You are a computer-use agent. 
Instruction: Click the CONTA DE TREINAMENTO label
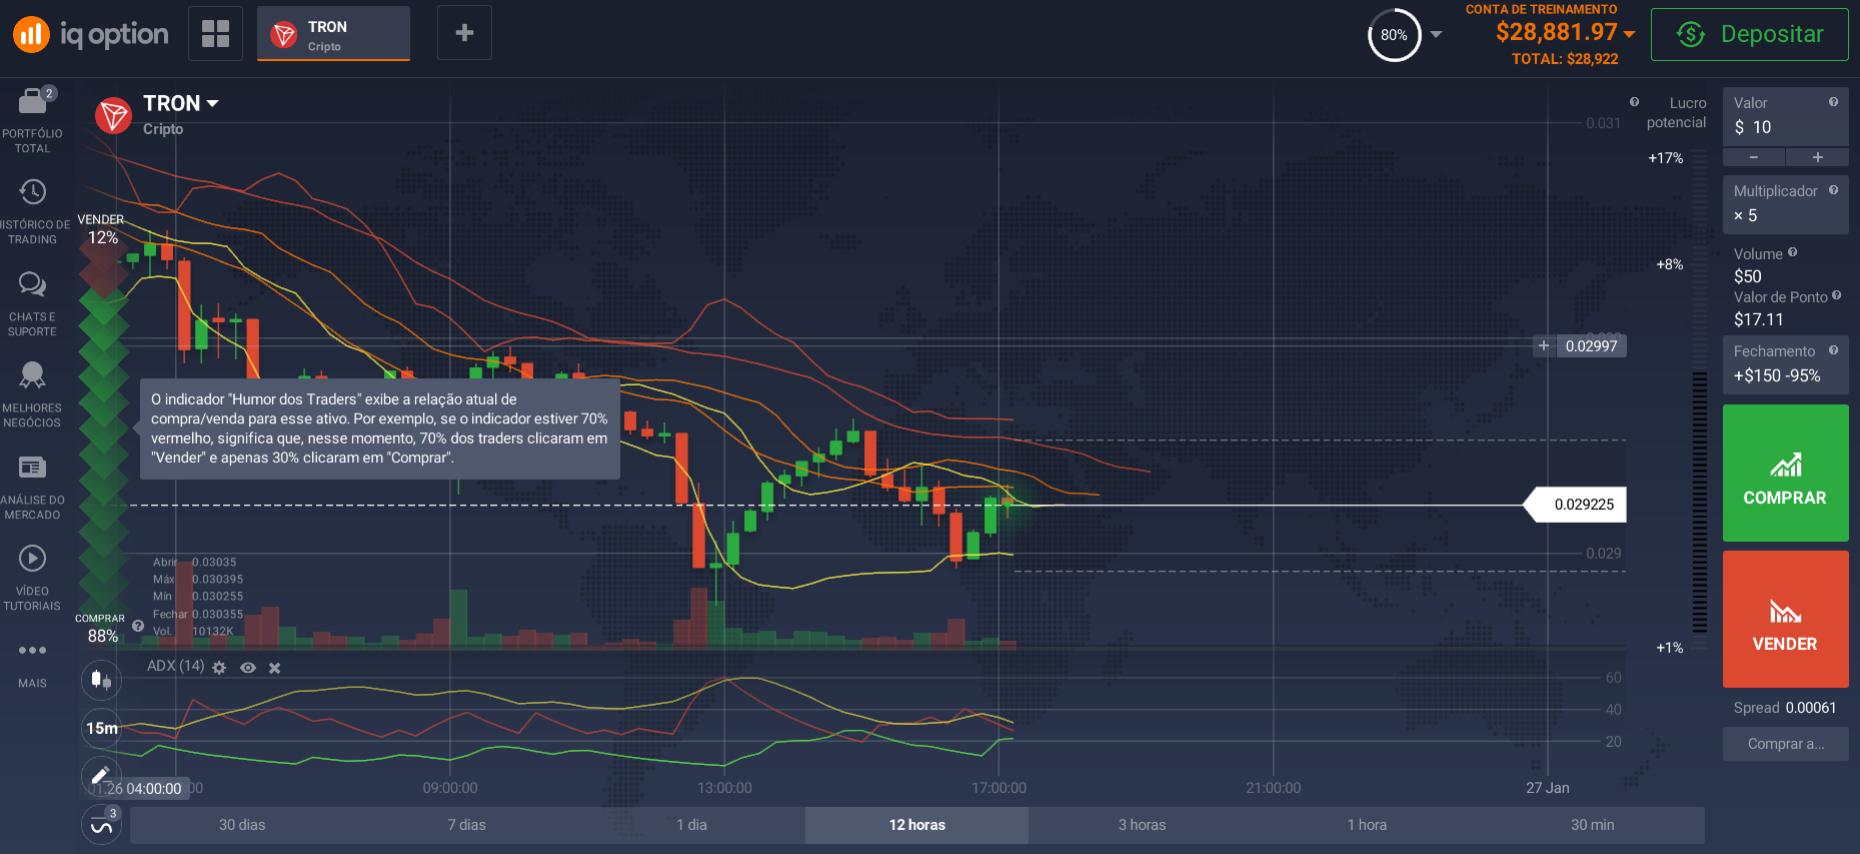pyautogui.click(x=1541, y=9)
